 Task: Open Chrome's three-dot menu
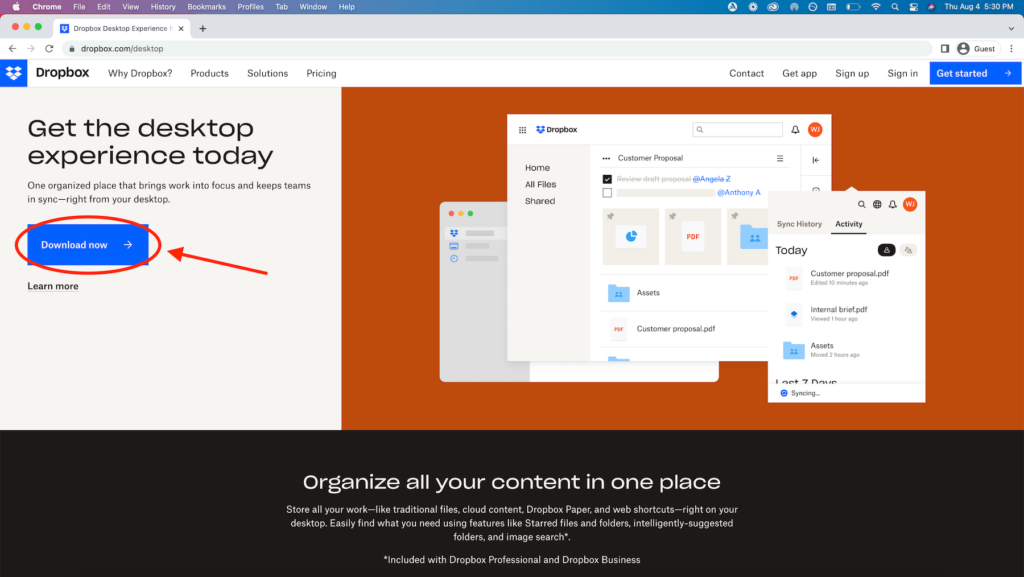point(1012,48)
